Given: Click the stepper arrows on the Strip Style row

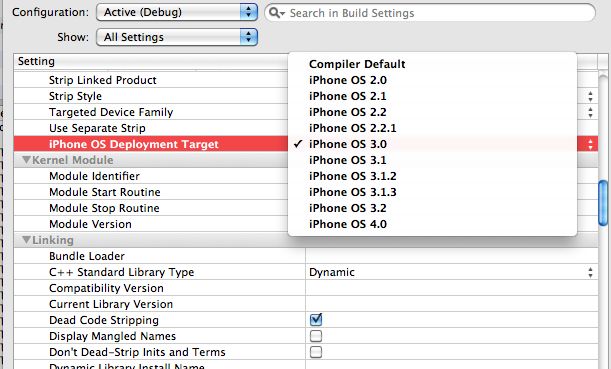Looking at the screenshot, I should click(590, 96).
